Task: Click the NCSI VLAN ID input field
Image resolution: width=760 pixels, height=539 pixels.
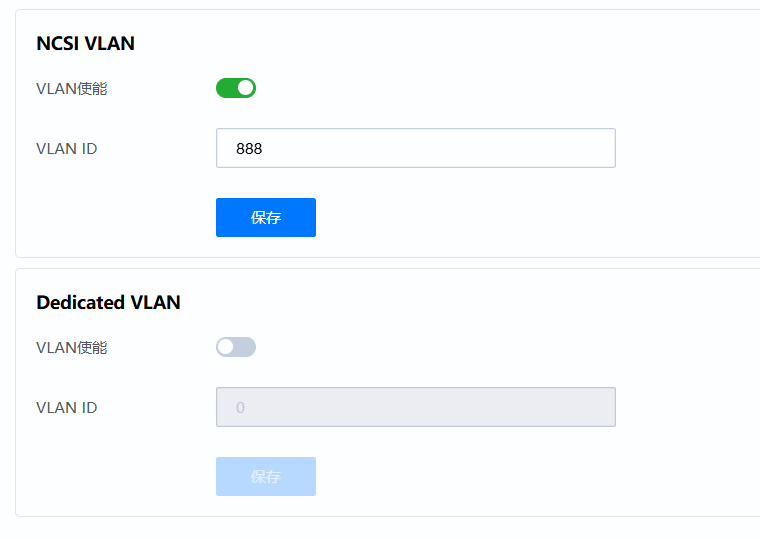Action: click(x=415, y=148)
